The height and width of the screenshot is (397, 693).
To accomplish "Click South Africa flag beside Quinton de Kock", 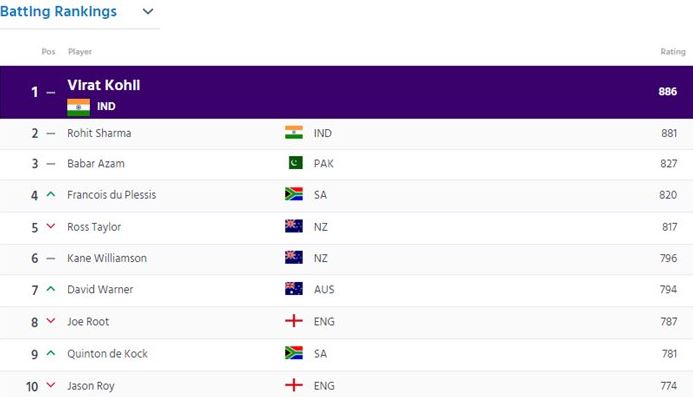I will (x=294, y=353).
